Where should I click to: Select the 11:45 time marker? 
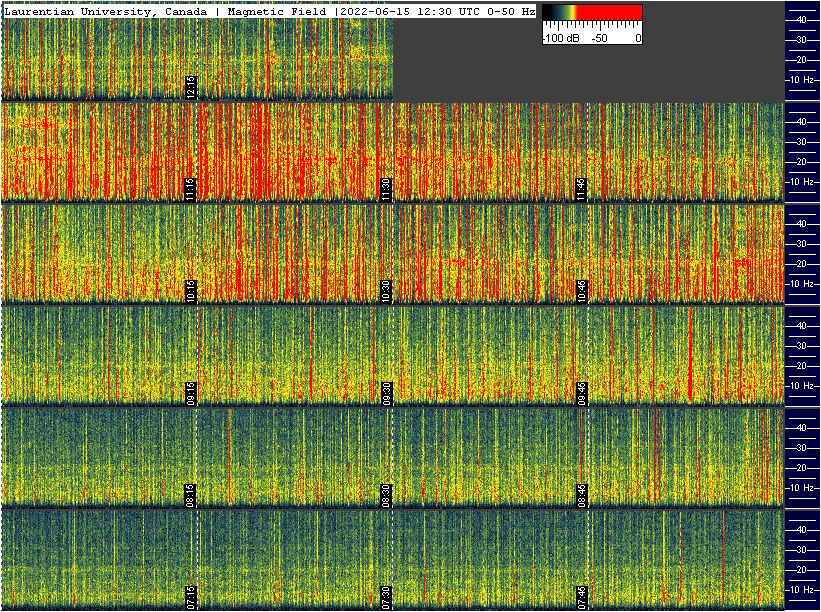(x=581, y=189)
